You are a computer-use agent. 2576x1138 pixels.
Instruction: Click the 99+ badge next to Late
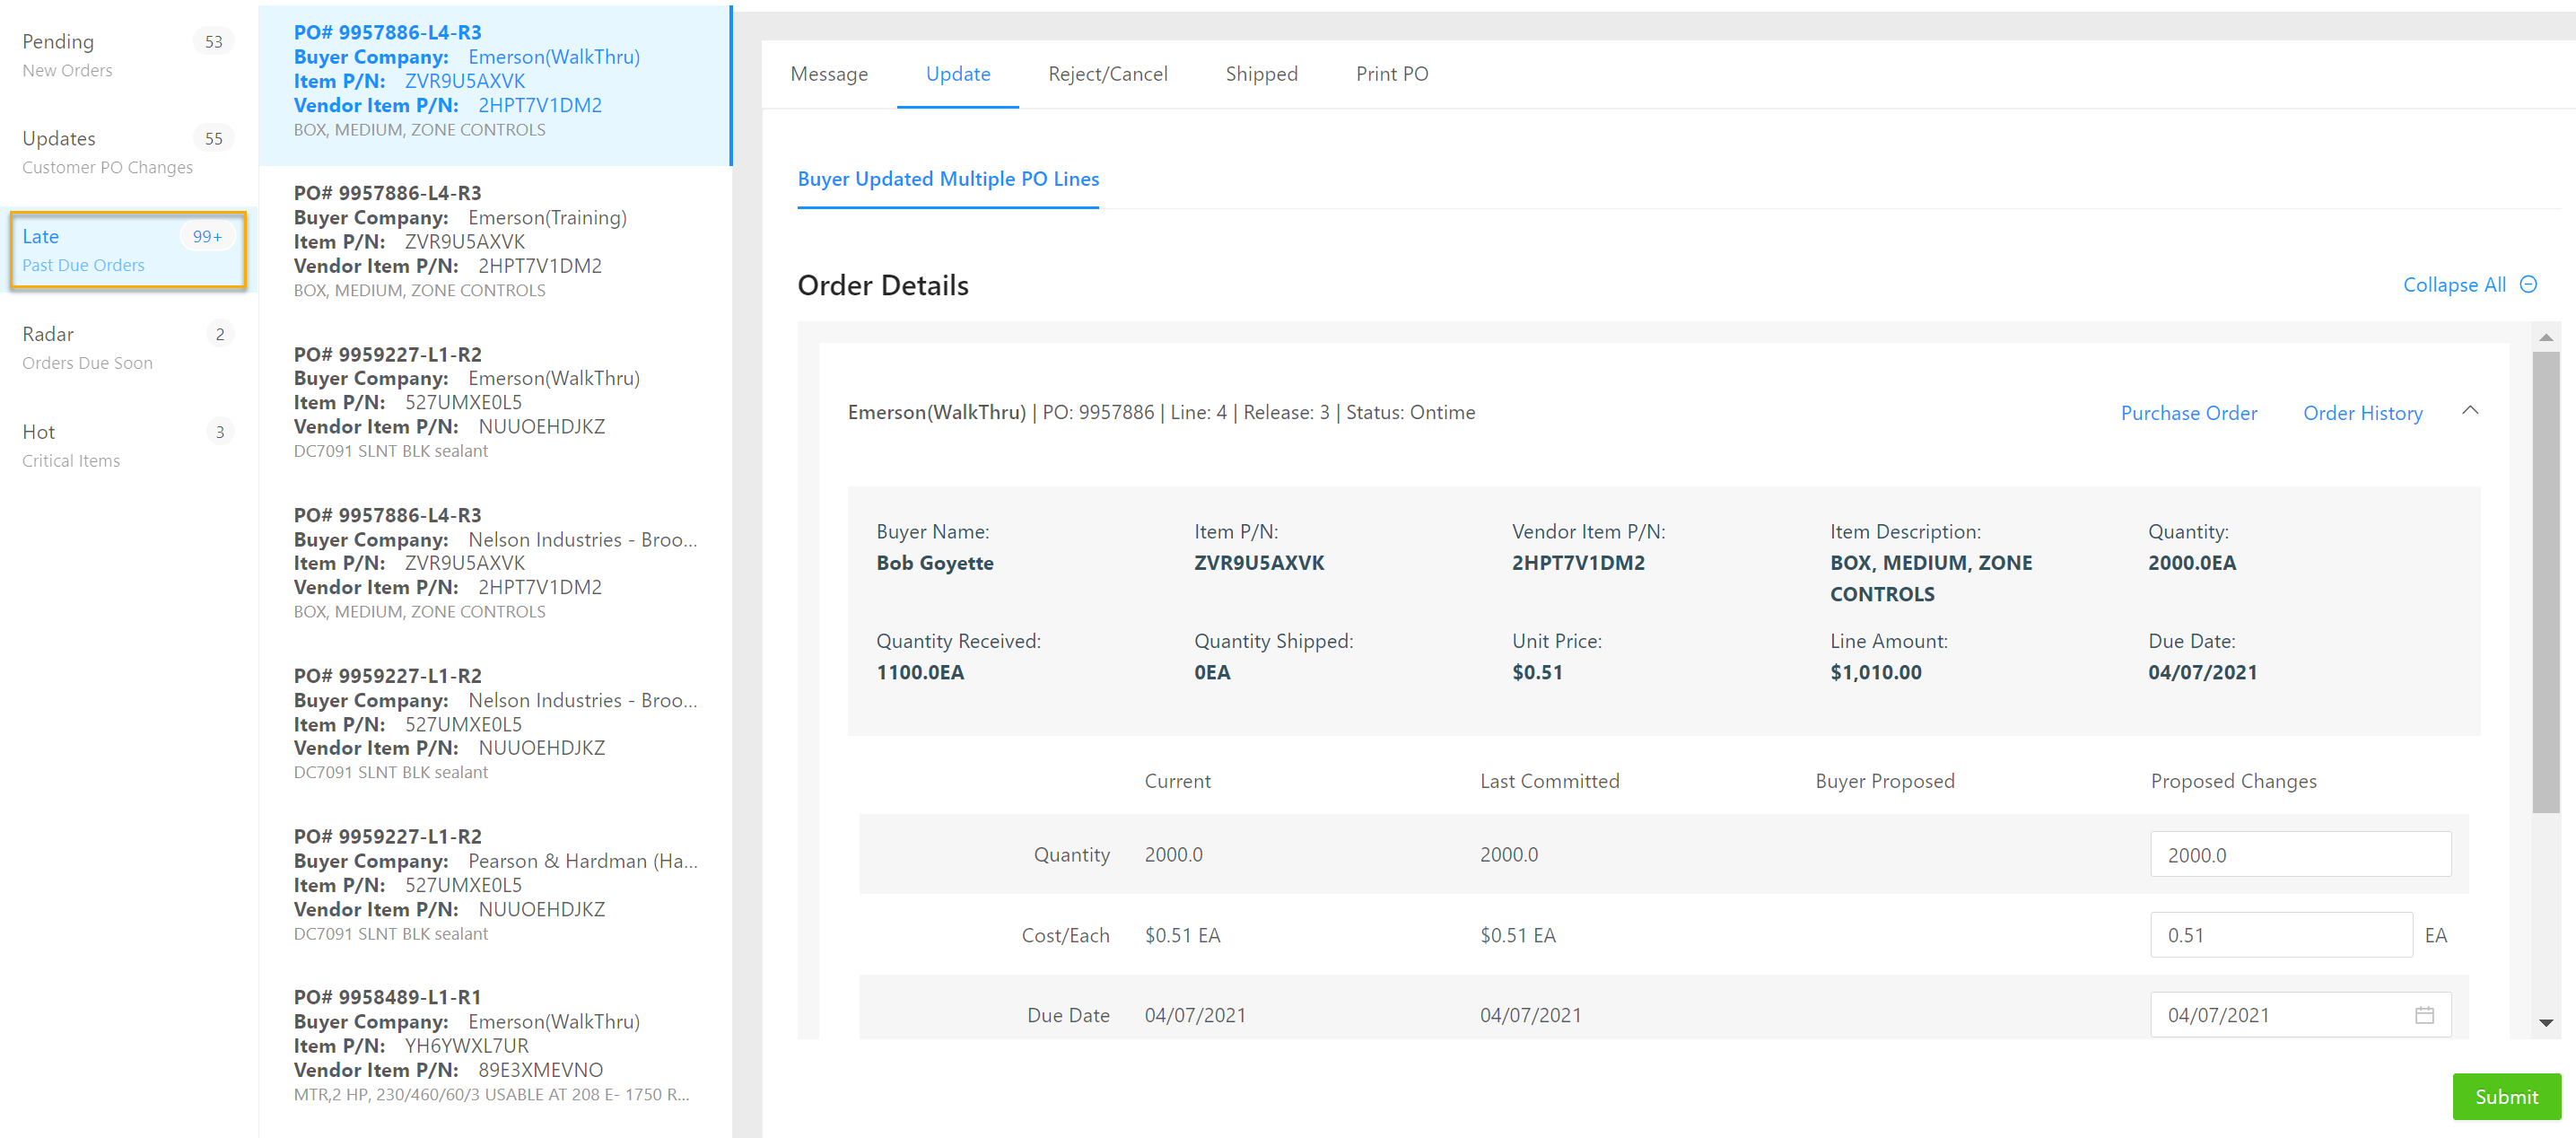point(207,237)
